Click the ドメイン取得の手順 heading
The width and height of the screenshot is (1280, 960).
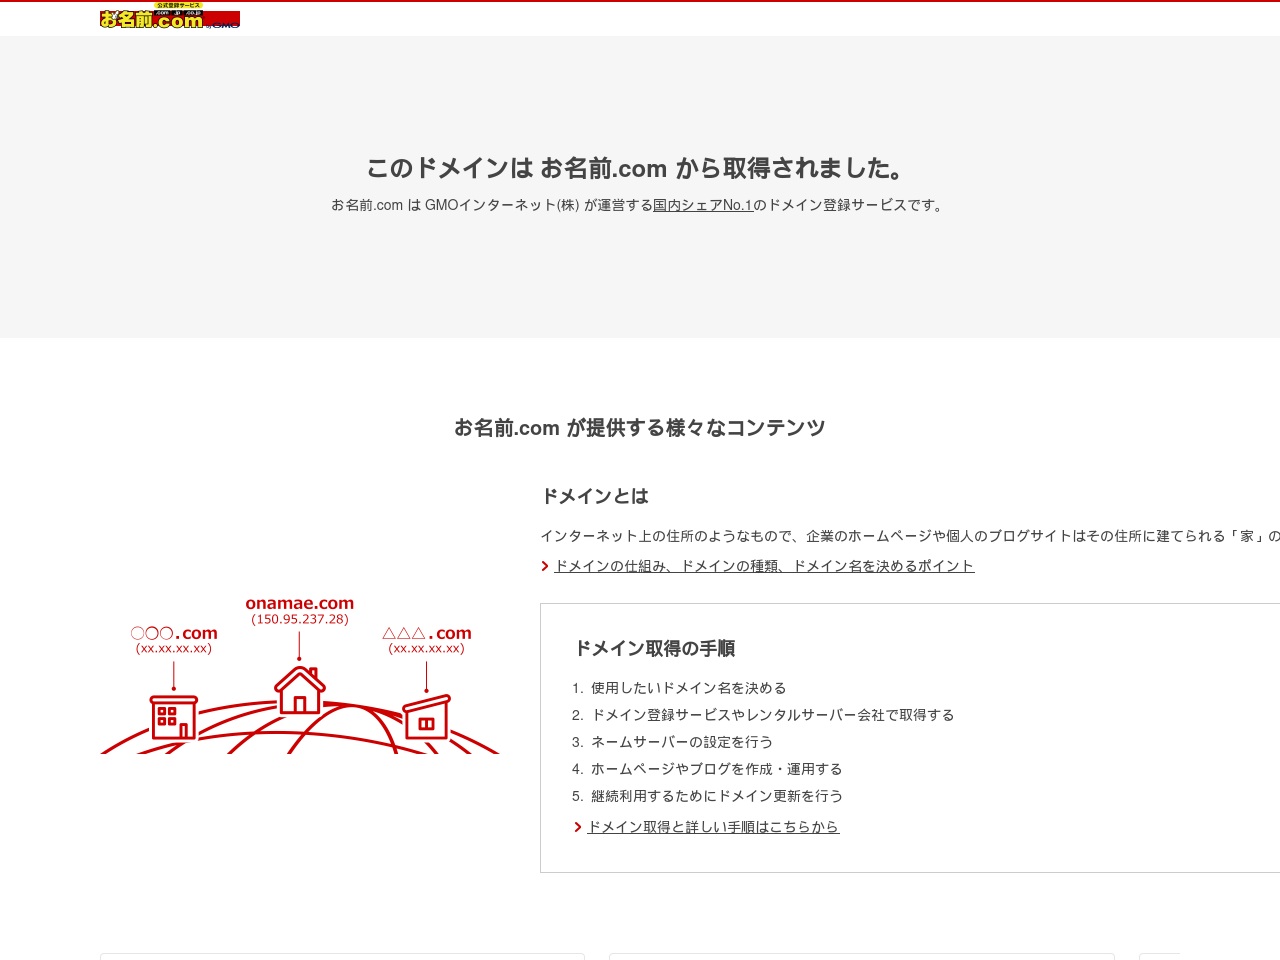point(655,648)
